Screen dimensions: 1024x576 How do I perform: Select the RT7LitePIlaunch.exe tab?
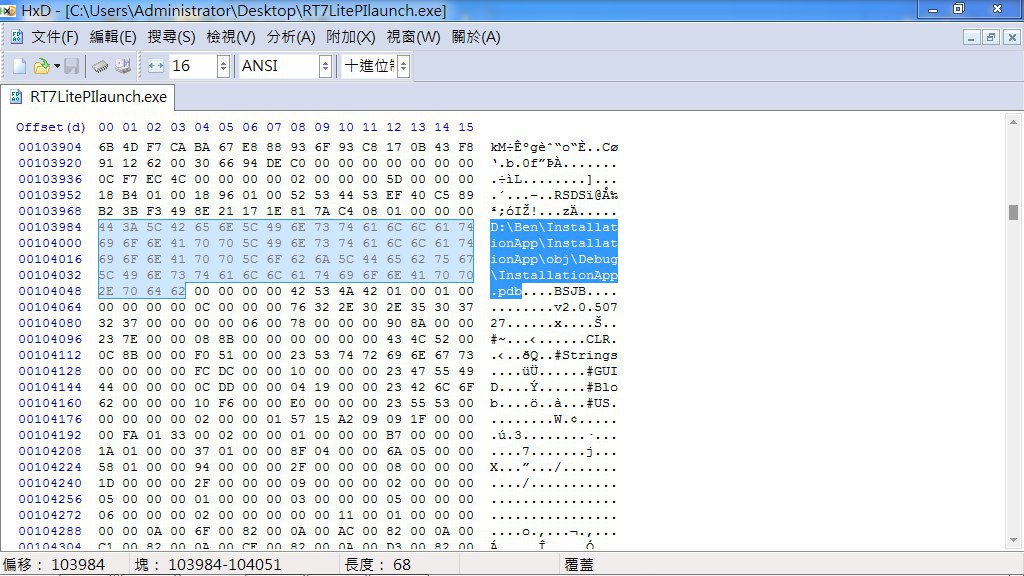click(x=88, y=97)
